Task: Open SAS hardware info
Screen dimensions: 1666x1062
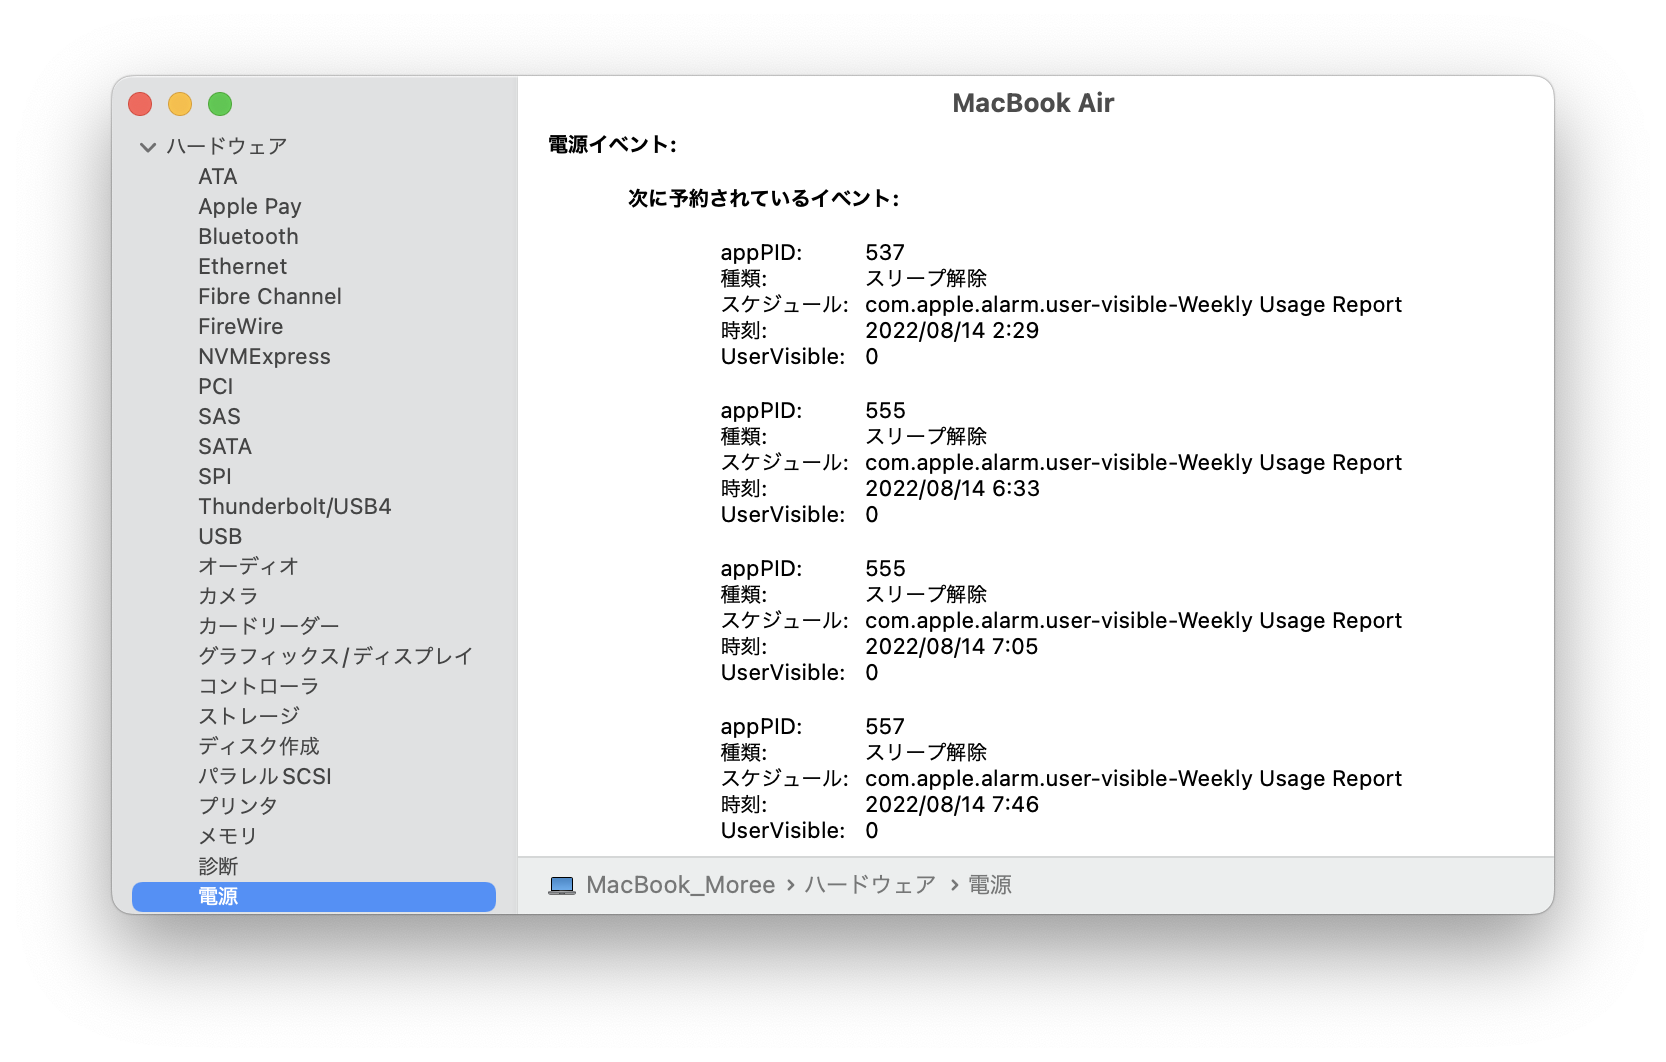Action: (219, 417)
